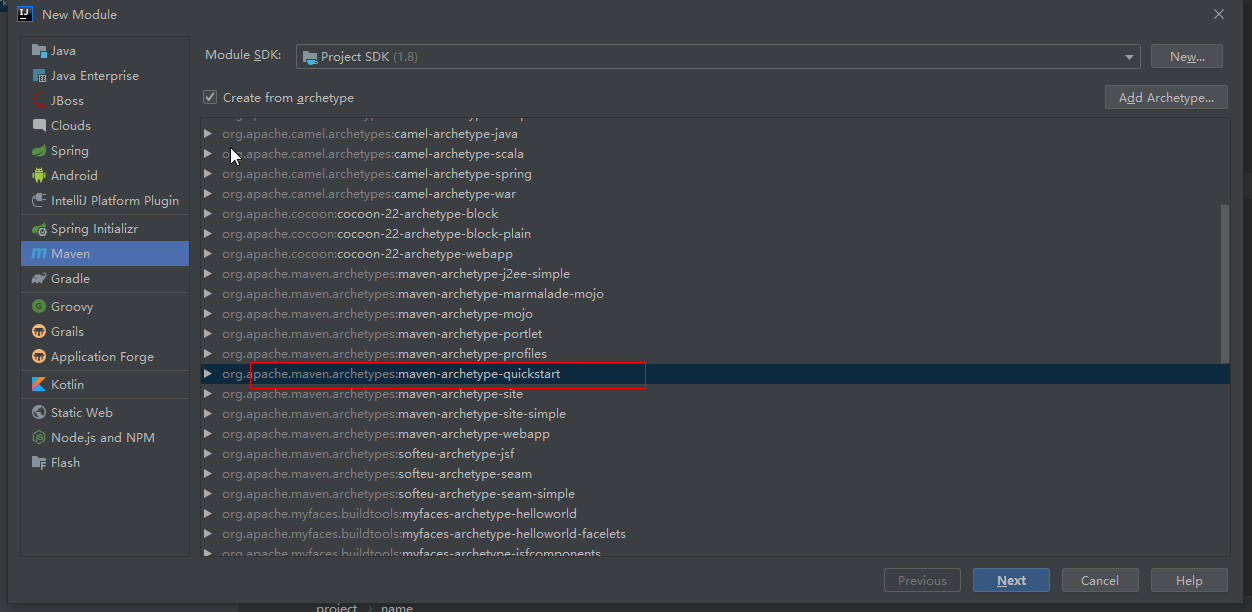The height and width of the screenshot is (612, 1252).
Task: Select maven-archetype-j2ee-simple row
Action: coord(715,274)
